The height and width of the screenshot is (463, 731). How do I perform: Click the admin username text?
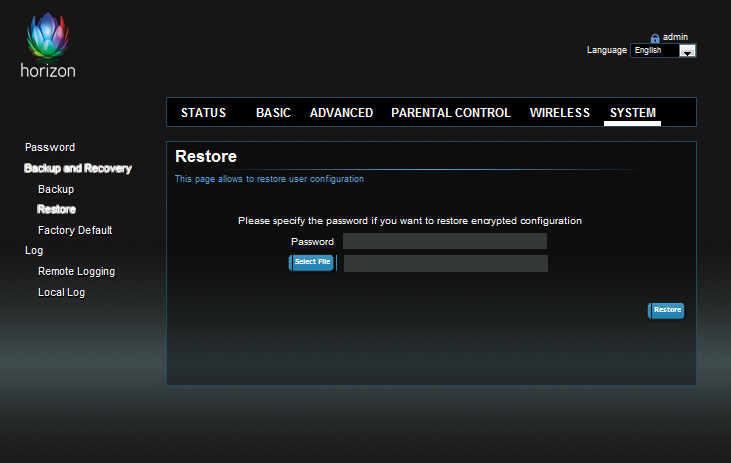[x=675, y=37]
